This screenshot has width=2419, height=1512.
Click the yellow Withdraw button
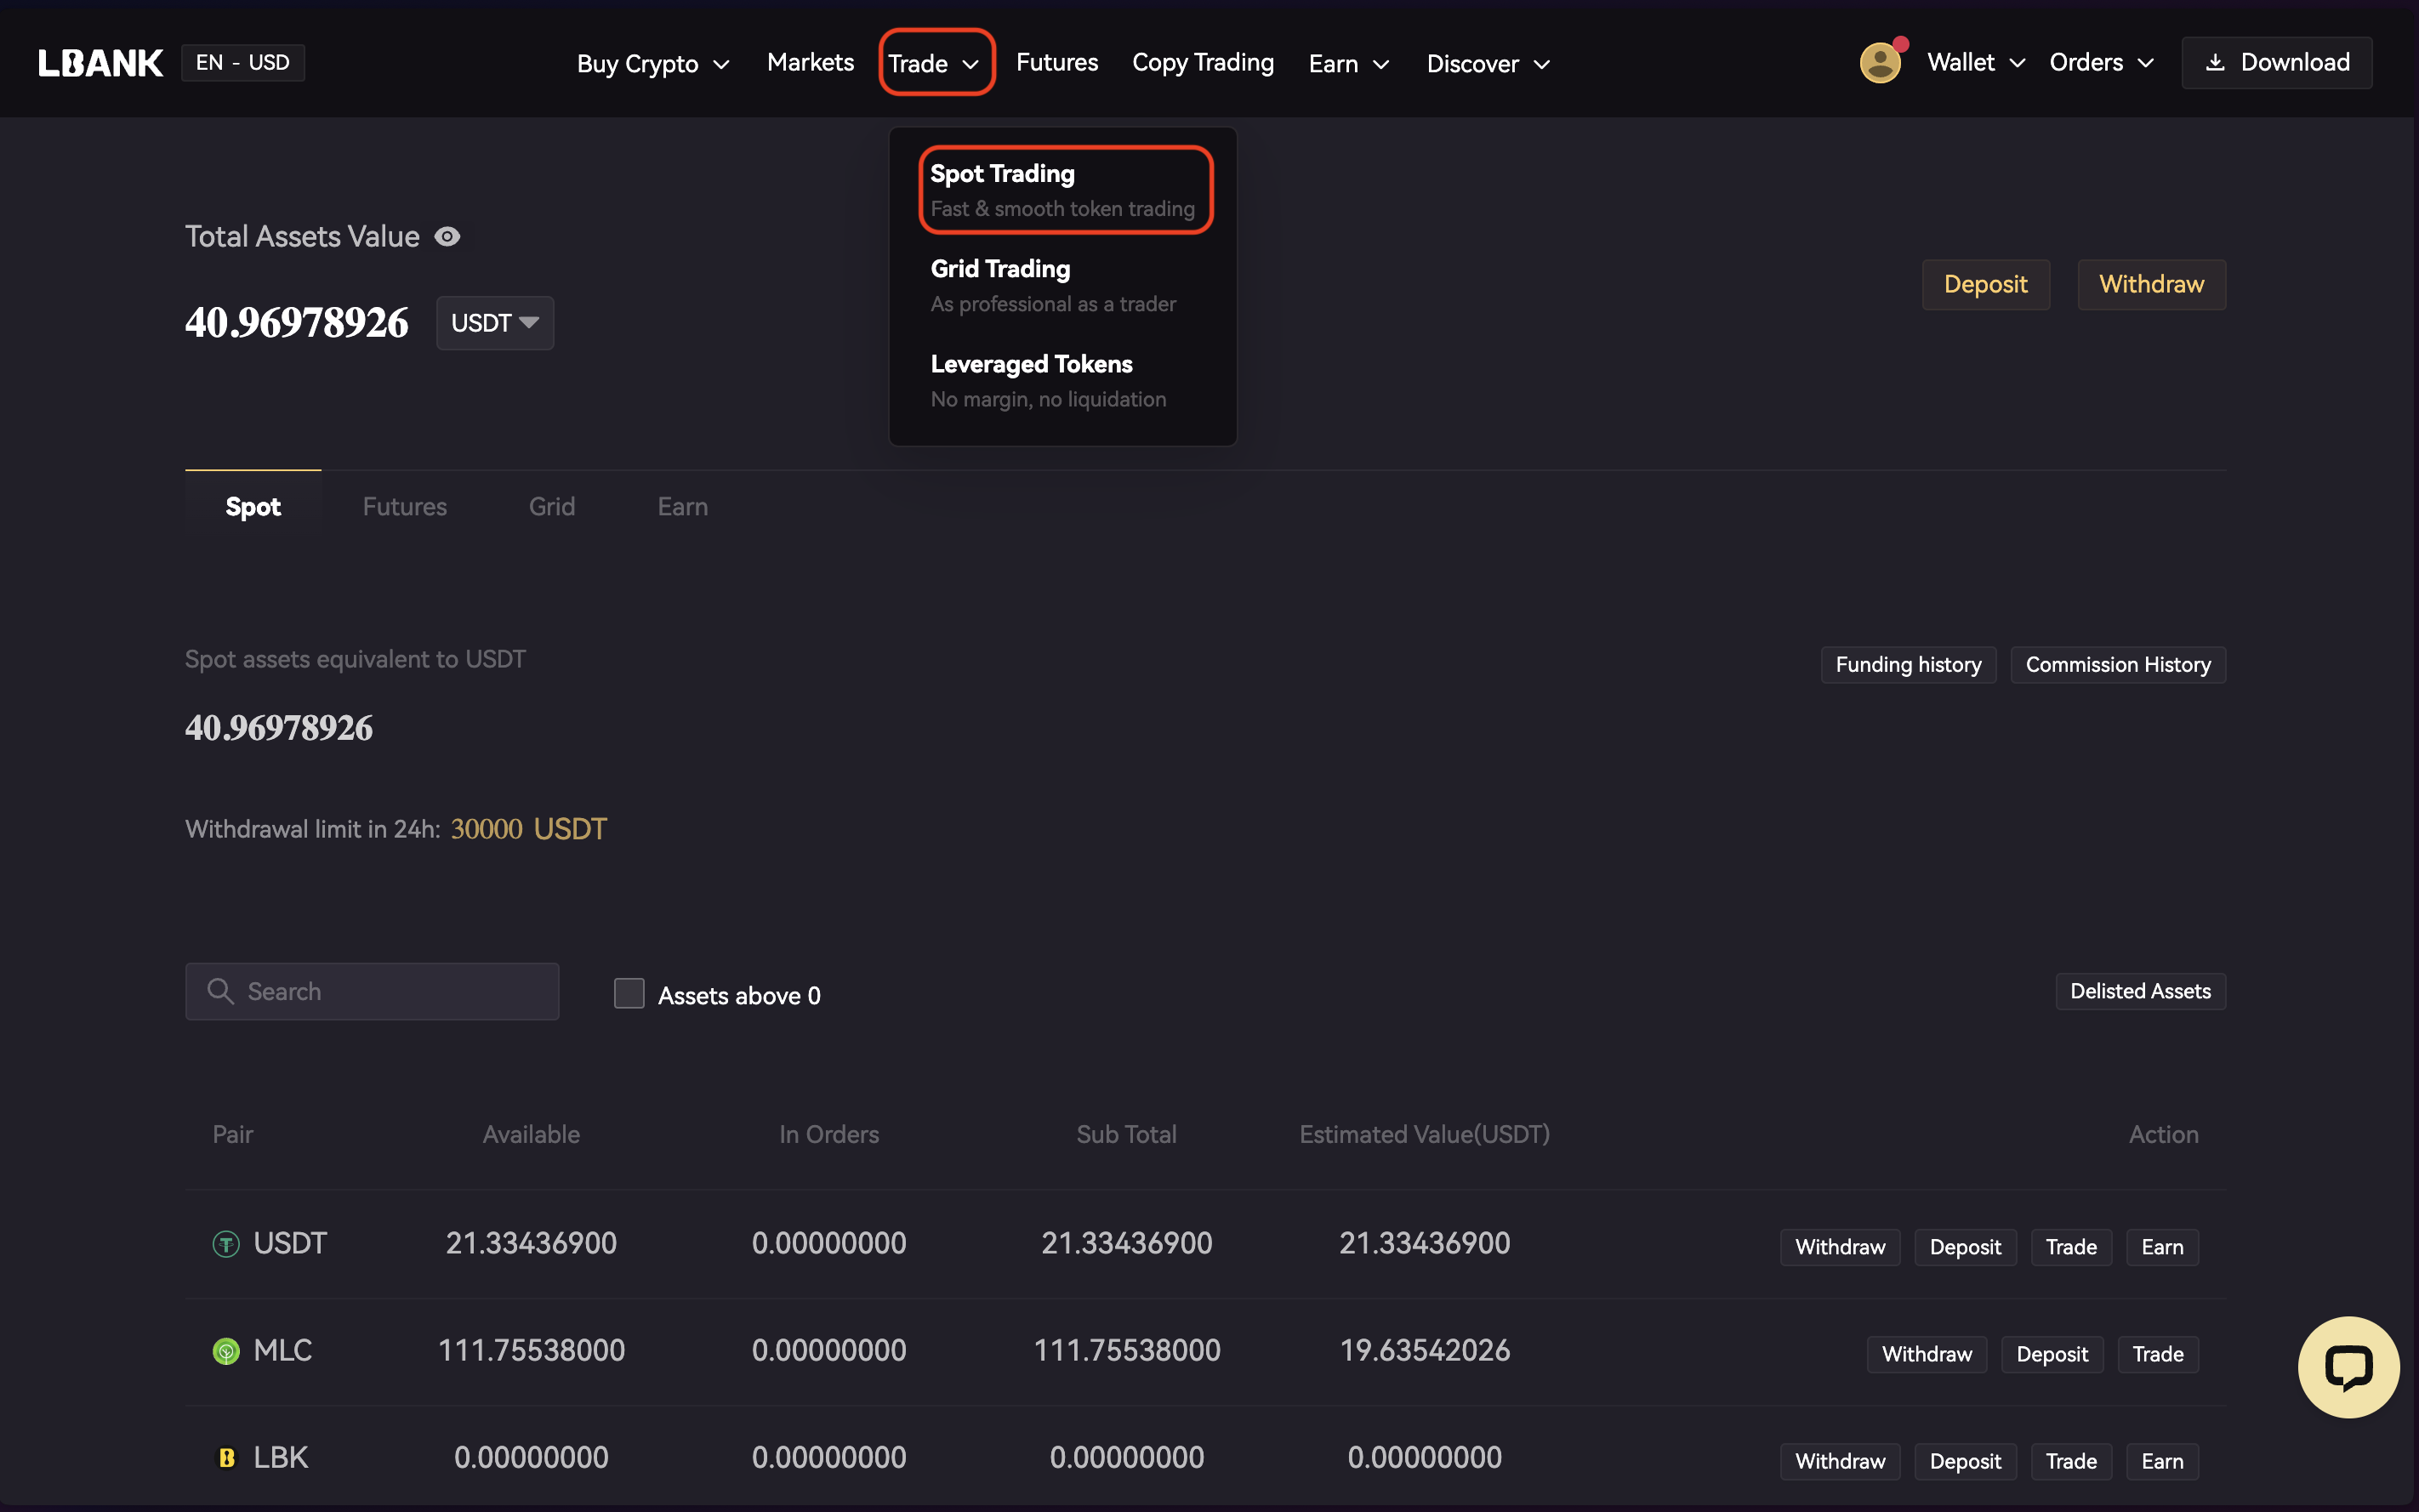point(2151,285)
